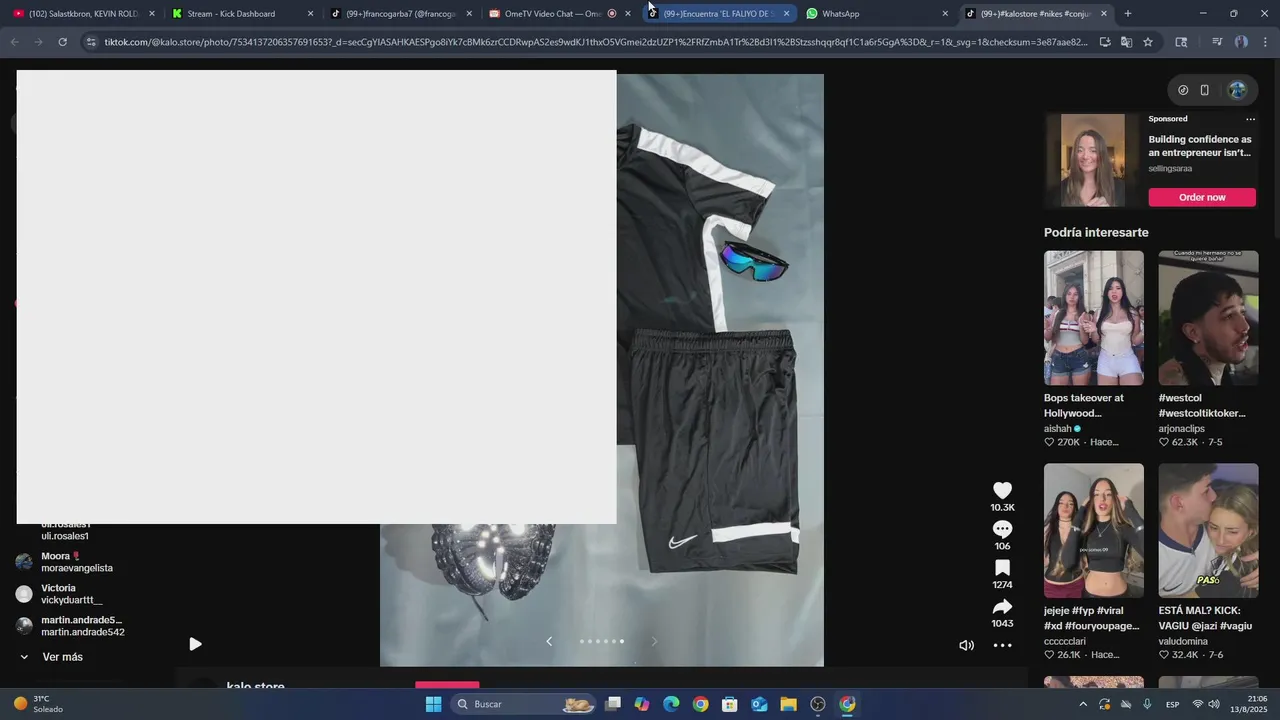
Task: Switch to the Salastkbron YouTube tab
Action: (x=84, y=14)
